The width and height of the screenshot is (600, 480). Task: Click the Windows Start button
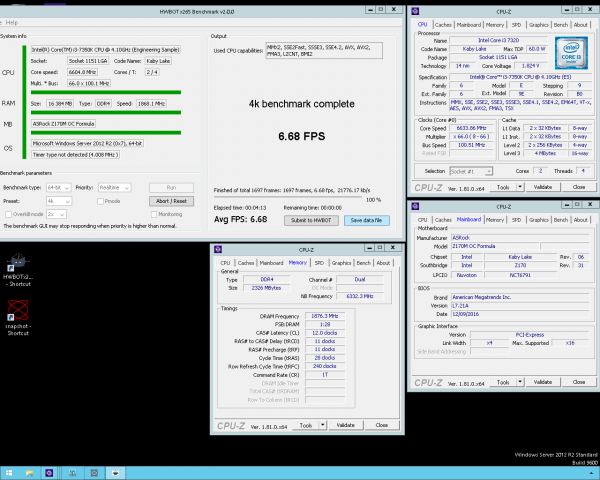coord(9,473)
